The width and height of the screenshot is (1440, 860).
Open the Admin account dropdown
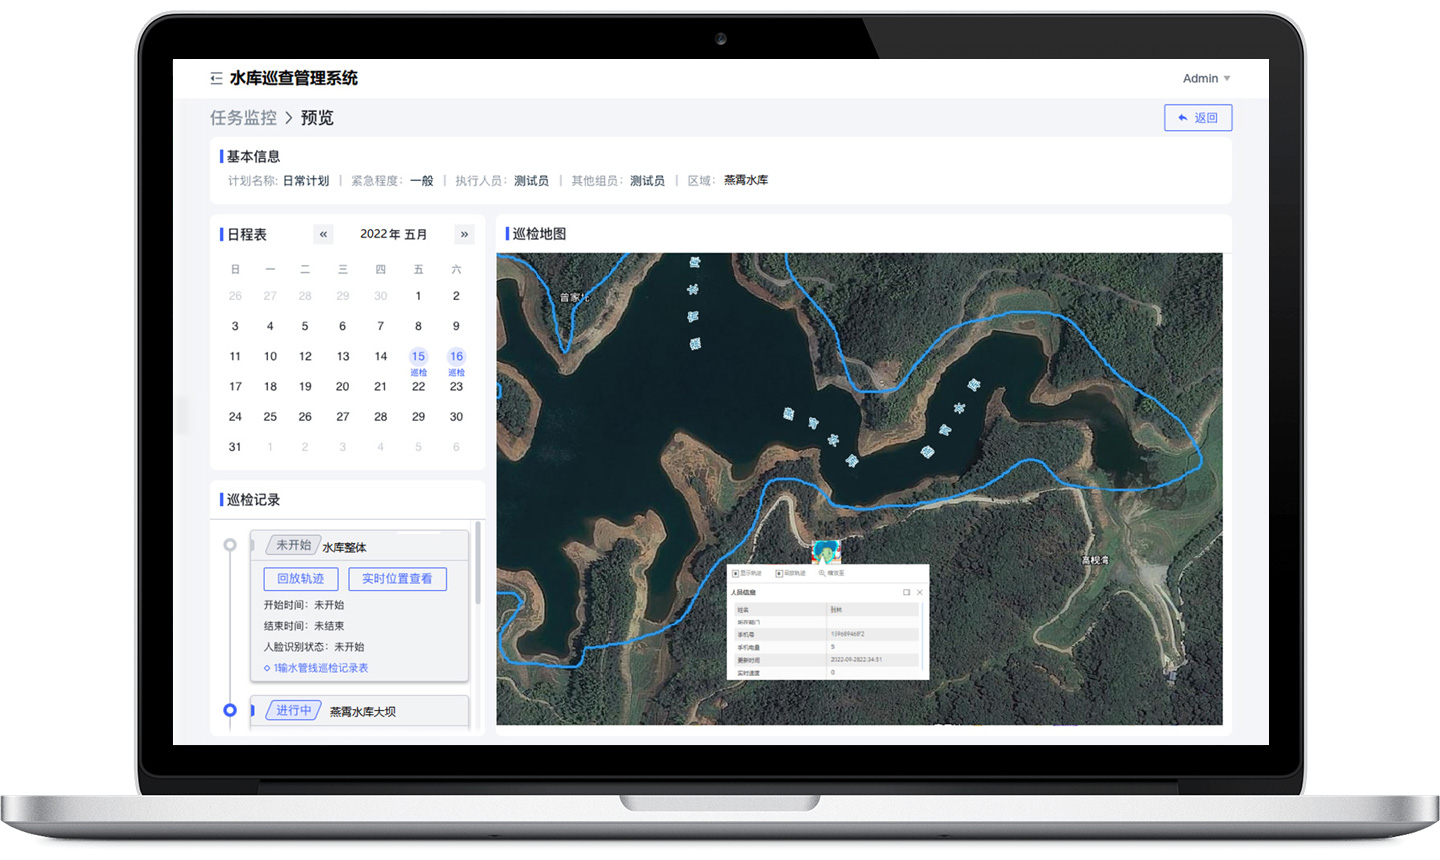[1205, 78]
